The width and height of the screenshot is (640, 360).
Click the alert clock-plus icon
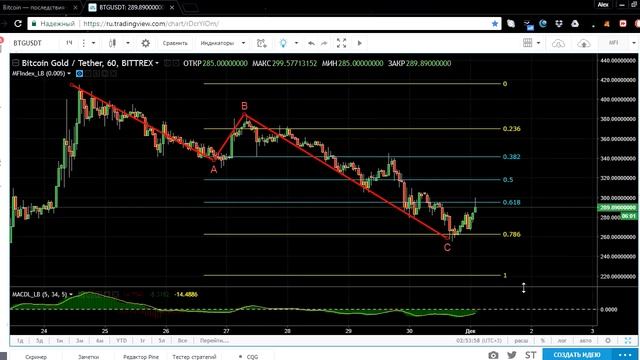(262, 43)
